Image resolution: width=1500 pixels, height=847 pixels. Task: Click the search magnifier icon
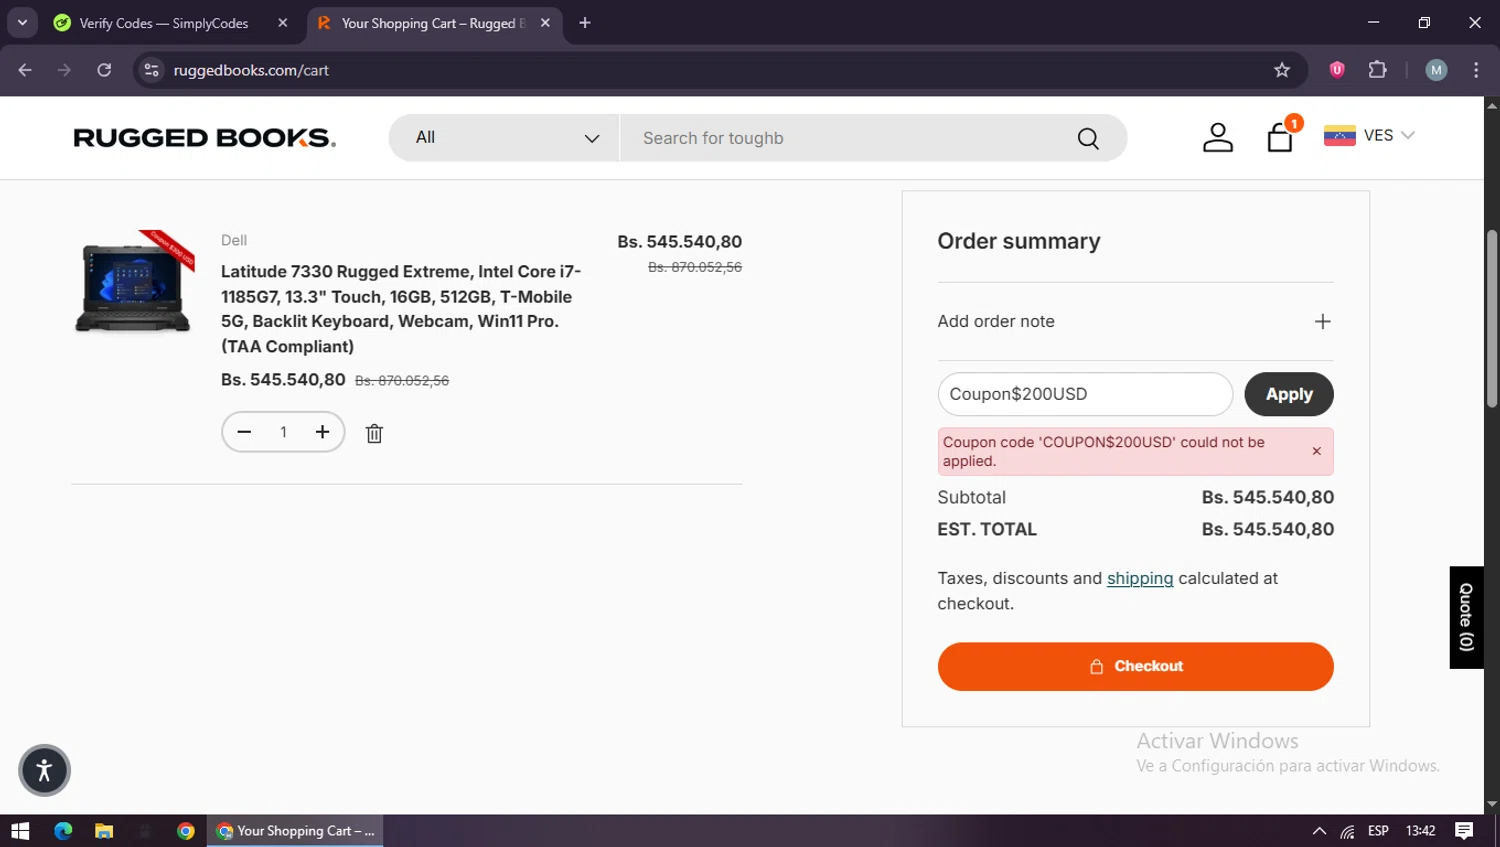1088,138
